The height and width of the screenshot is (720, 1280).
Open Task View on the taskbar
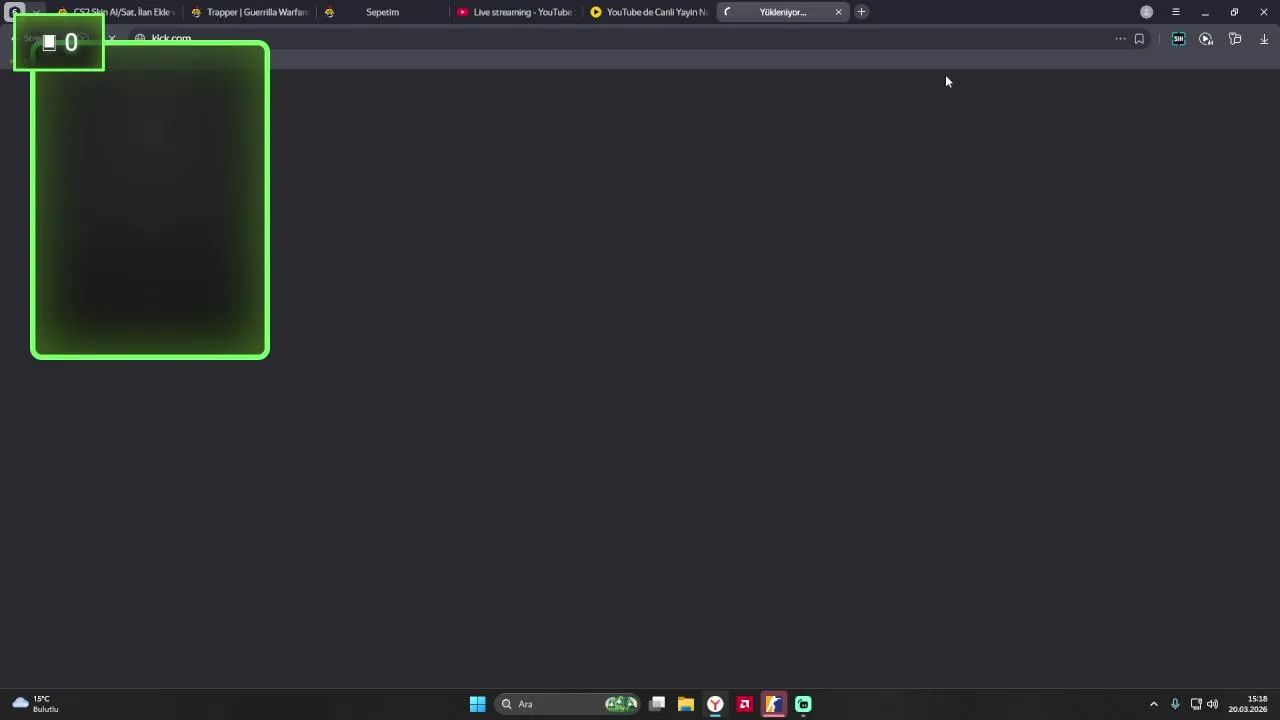[x=657, y=704]
